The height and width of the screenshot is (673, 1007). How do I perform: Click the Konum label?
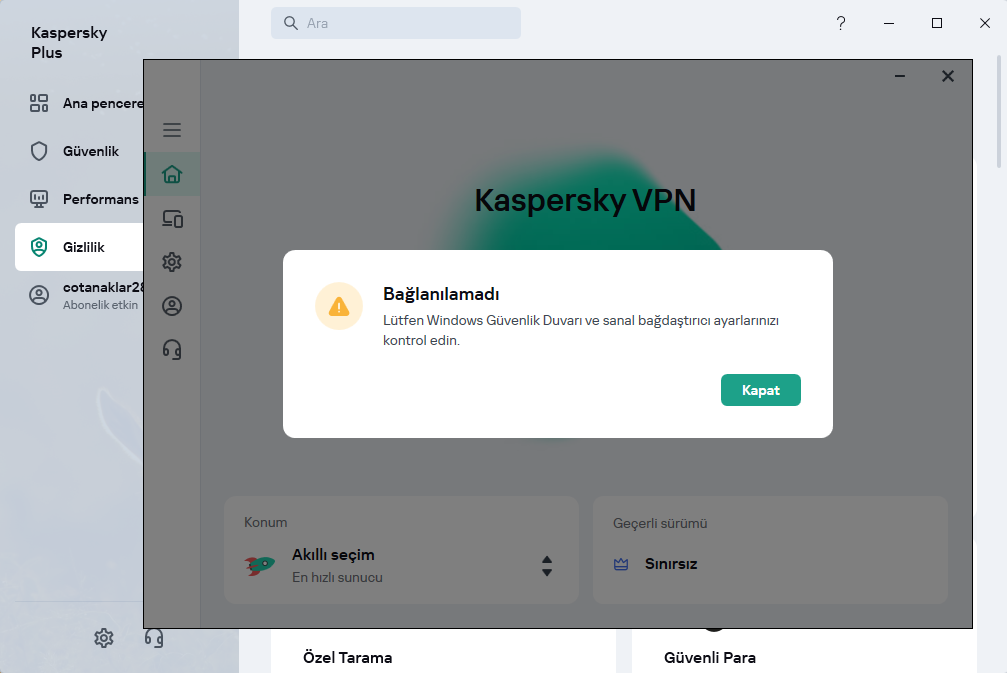point(265,522)
